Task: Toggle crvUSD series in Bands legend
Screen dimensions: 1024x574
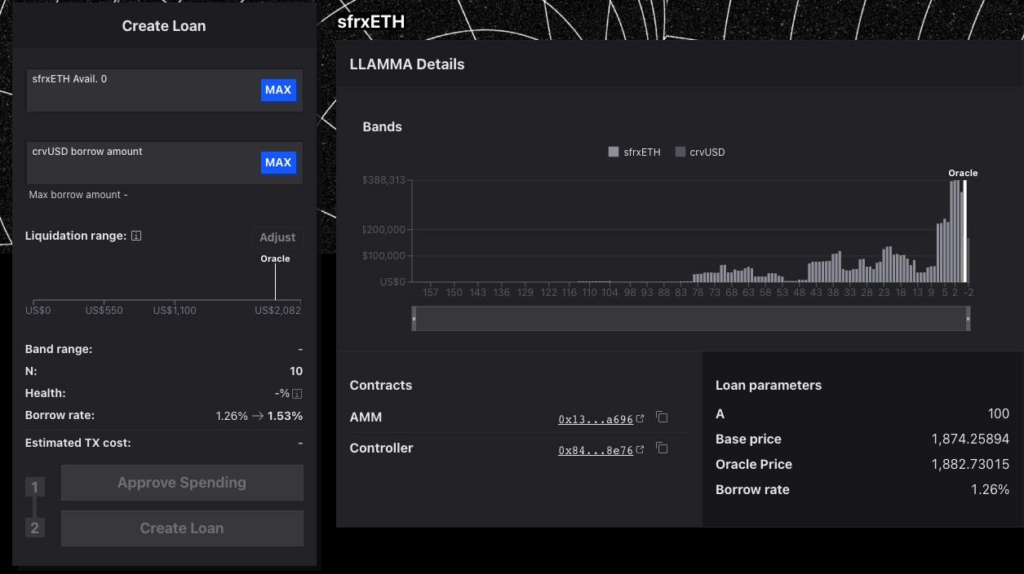Action: tap(700, 152)
